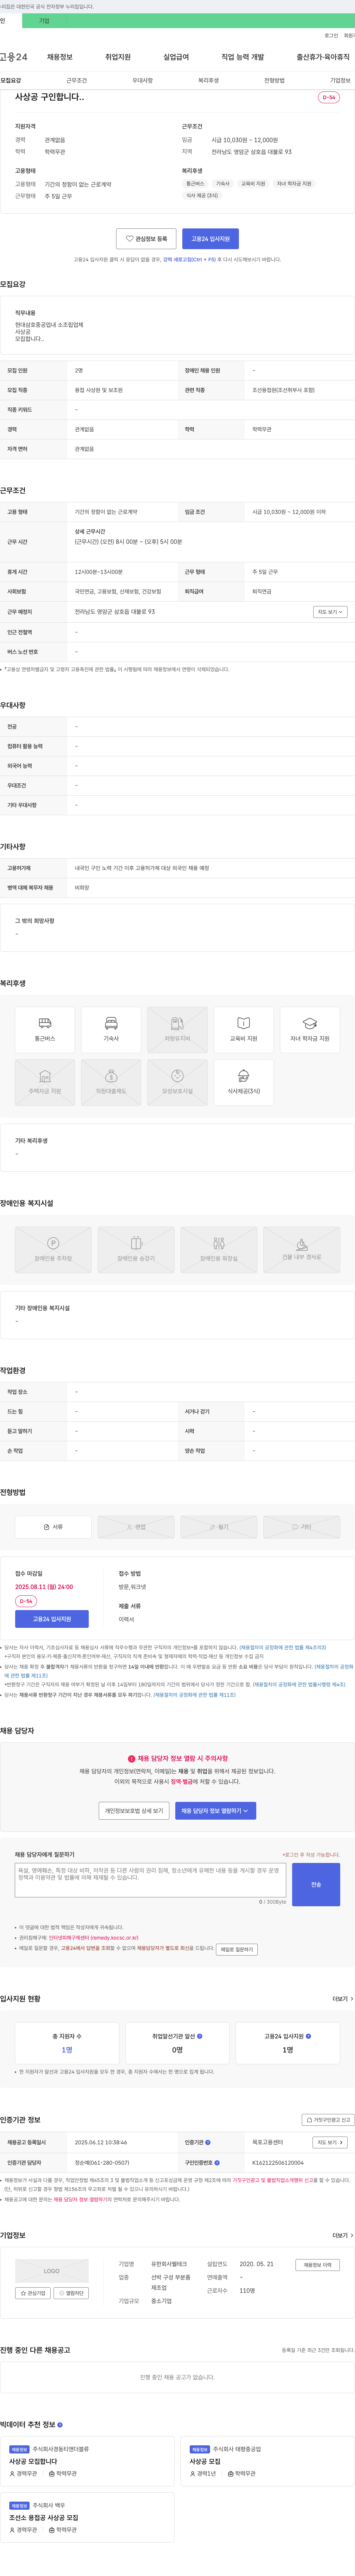Open the 출산휴가·육아휴직 menu
355x2576 pixels.
pyautogui.click(x=323, y=57)
